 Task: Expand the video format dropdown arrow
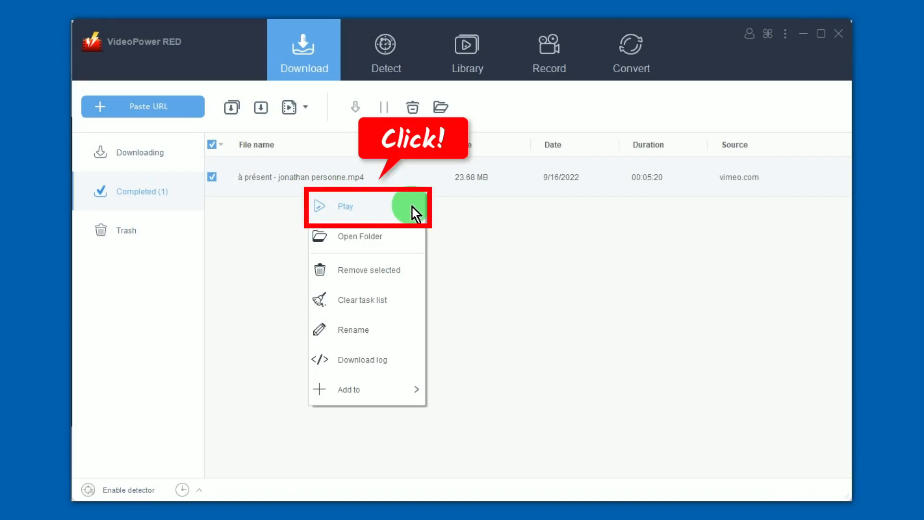click(x=305, y=107)
